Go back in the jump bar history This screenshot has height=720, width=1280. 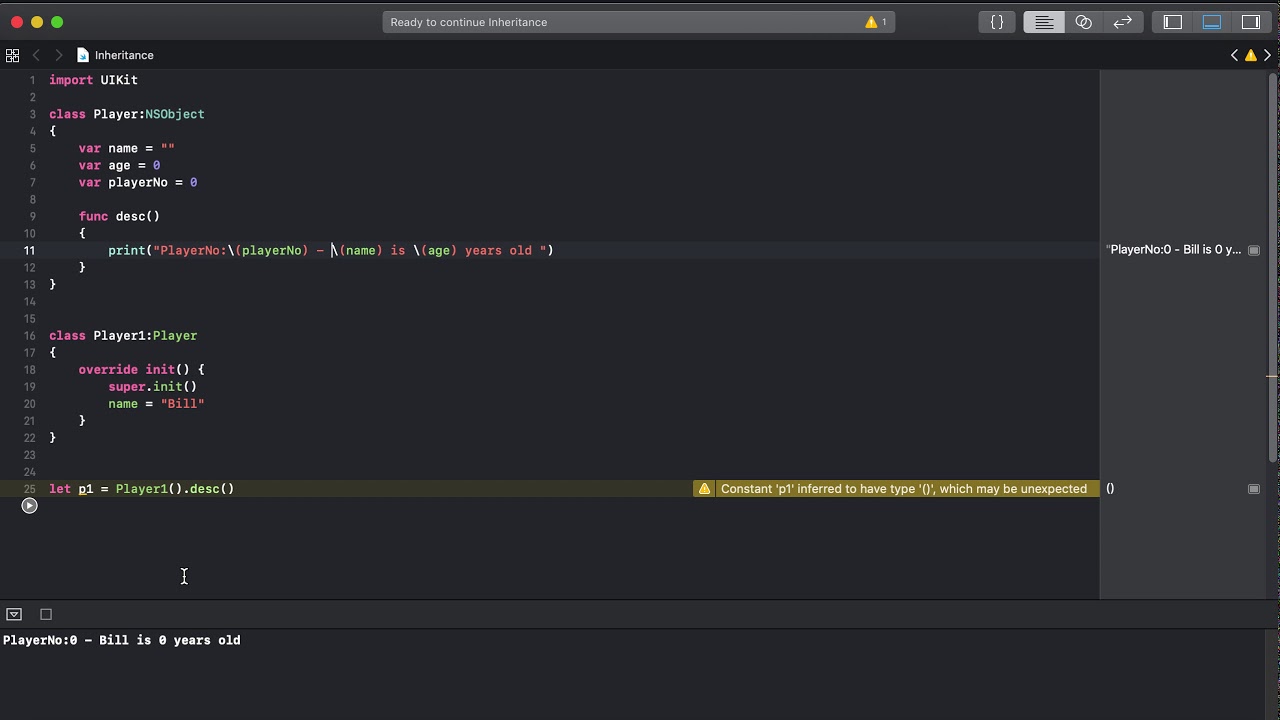point(36,55)
